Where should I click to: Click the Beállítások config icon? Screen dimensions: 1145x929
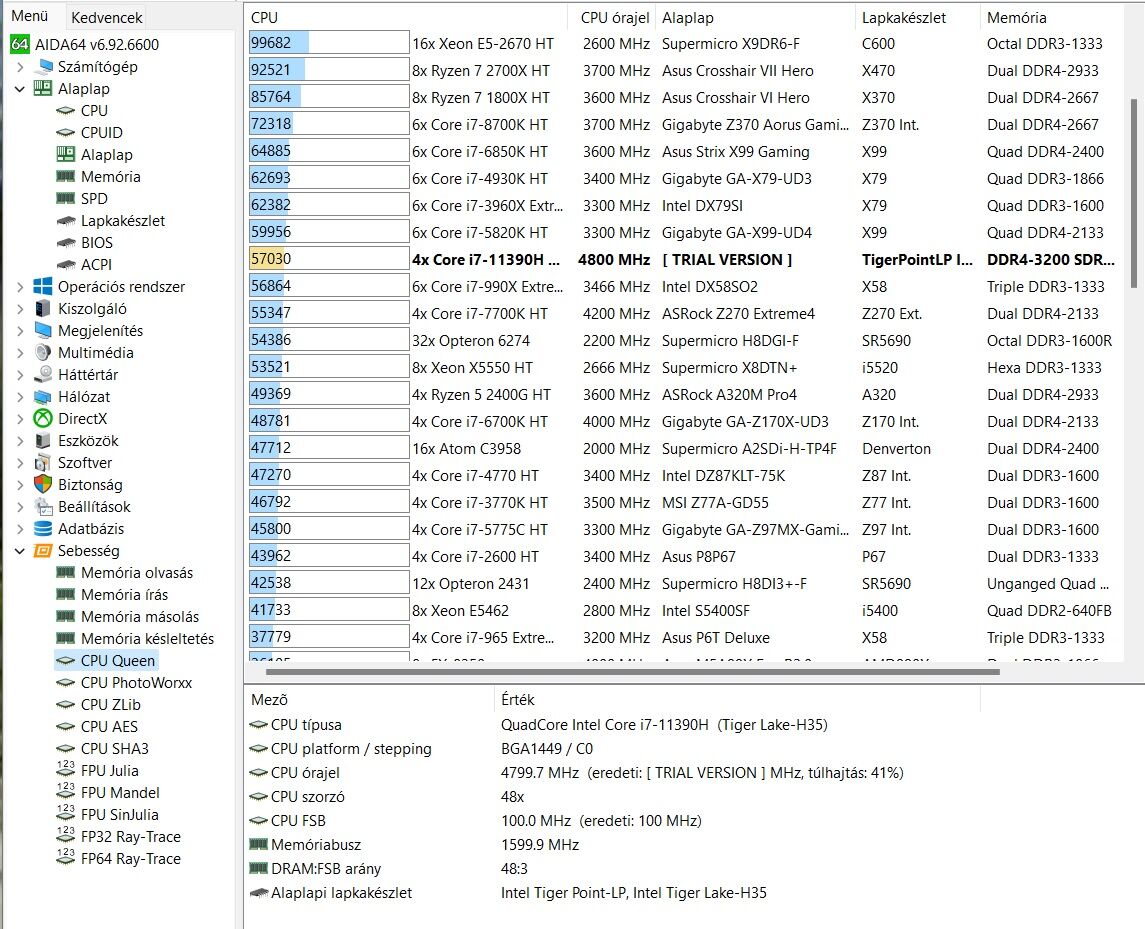pyautogui.click(x=43, y=506)
